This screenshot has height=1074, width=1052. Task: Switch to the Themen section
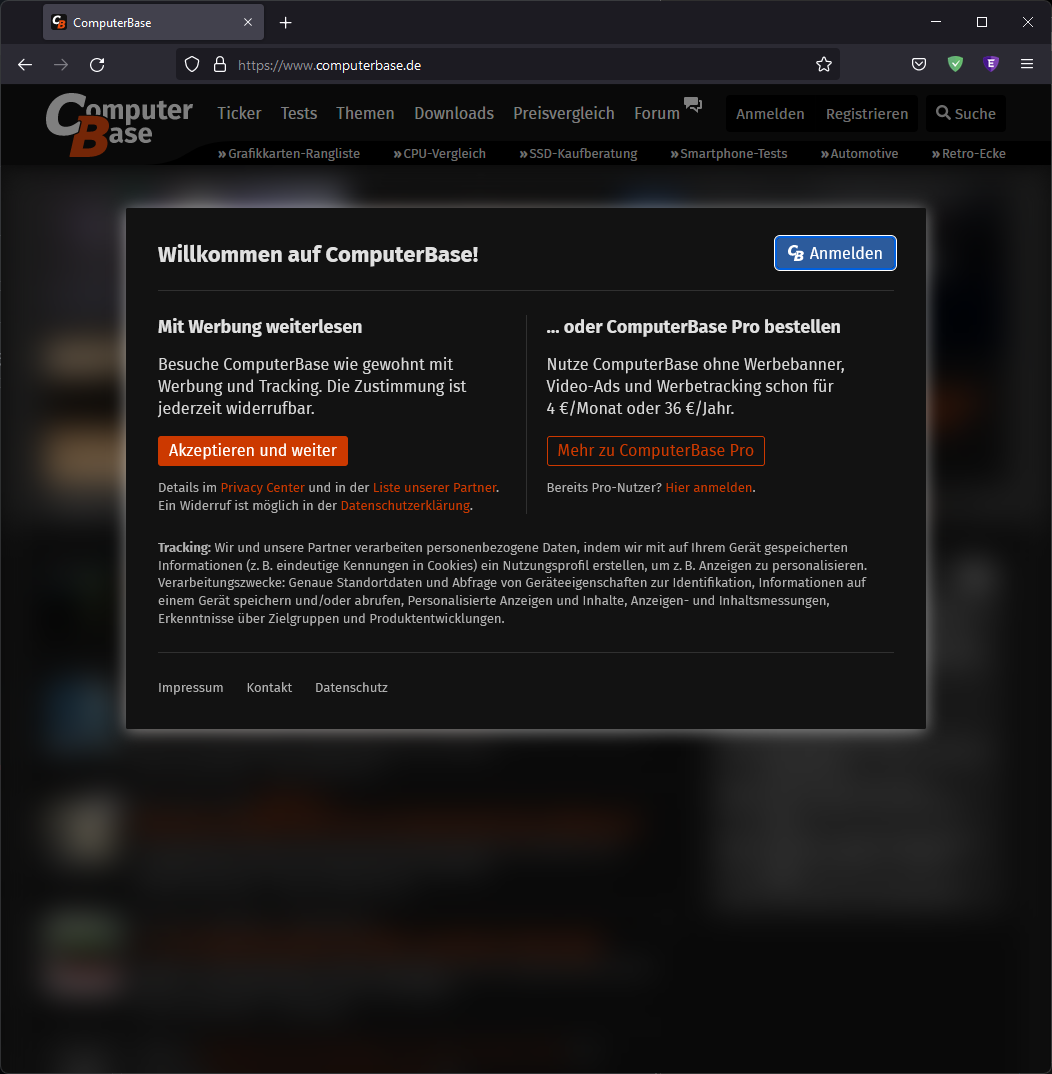[364, 113]
